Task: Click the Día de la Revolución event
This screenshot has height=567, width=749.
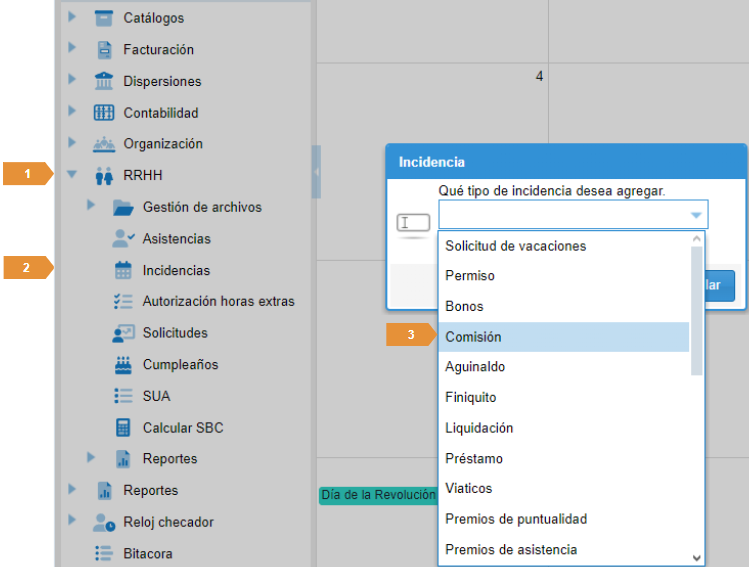Action: coord(378,495)
